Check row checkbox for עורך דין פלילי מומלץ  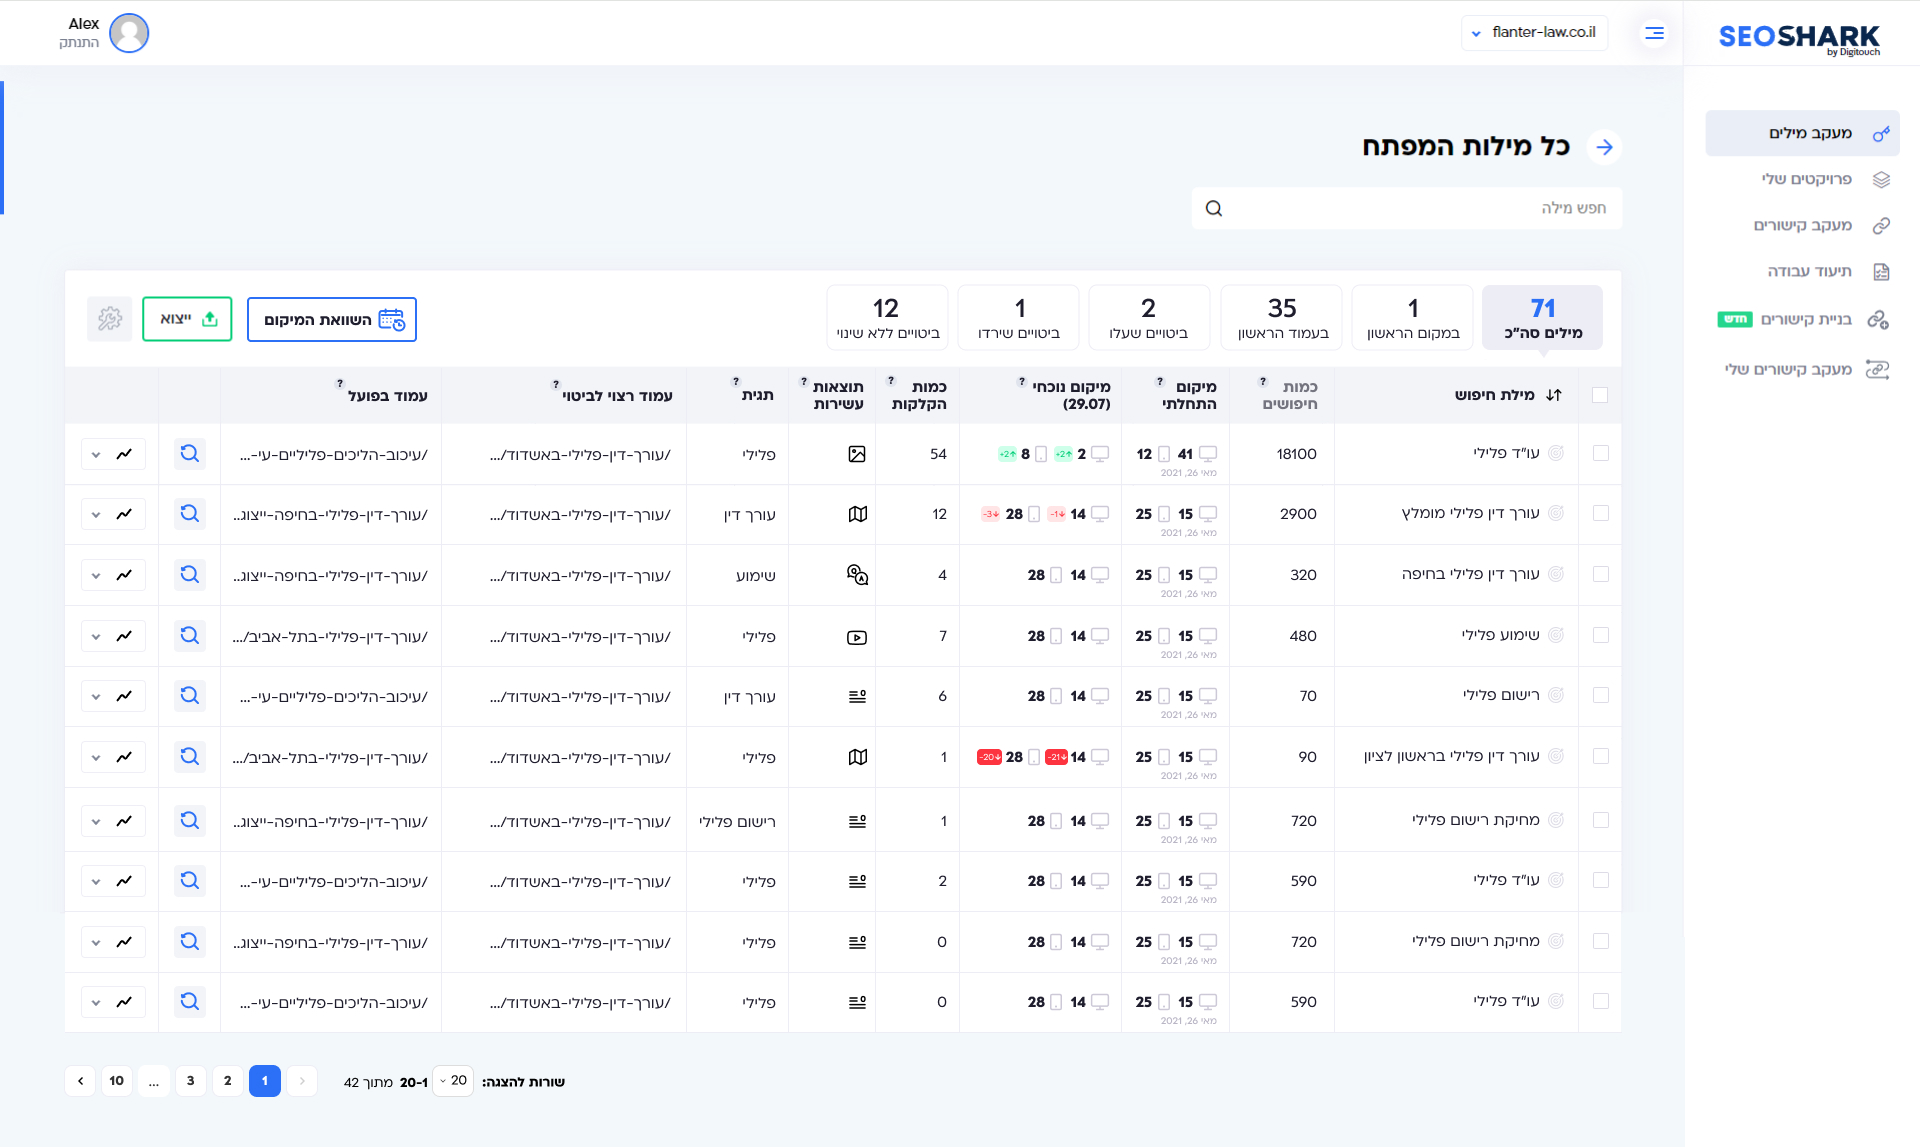[x=1600, y=513]
